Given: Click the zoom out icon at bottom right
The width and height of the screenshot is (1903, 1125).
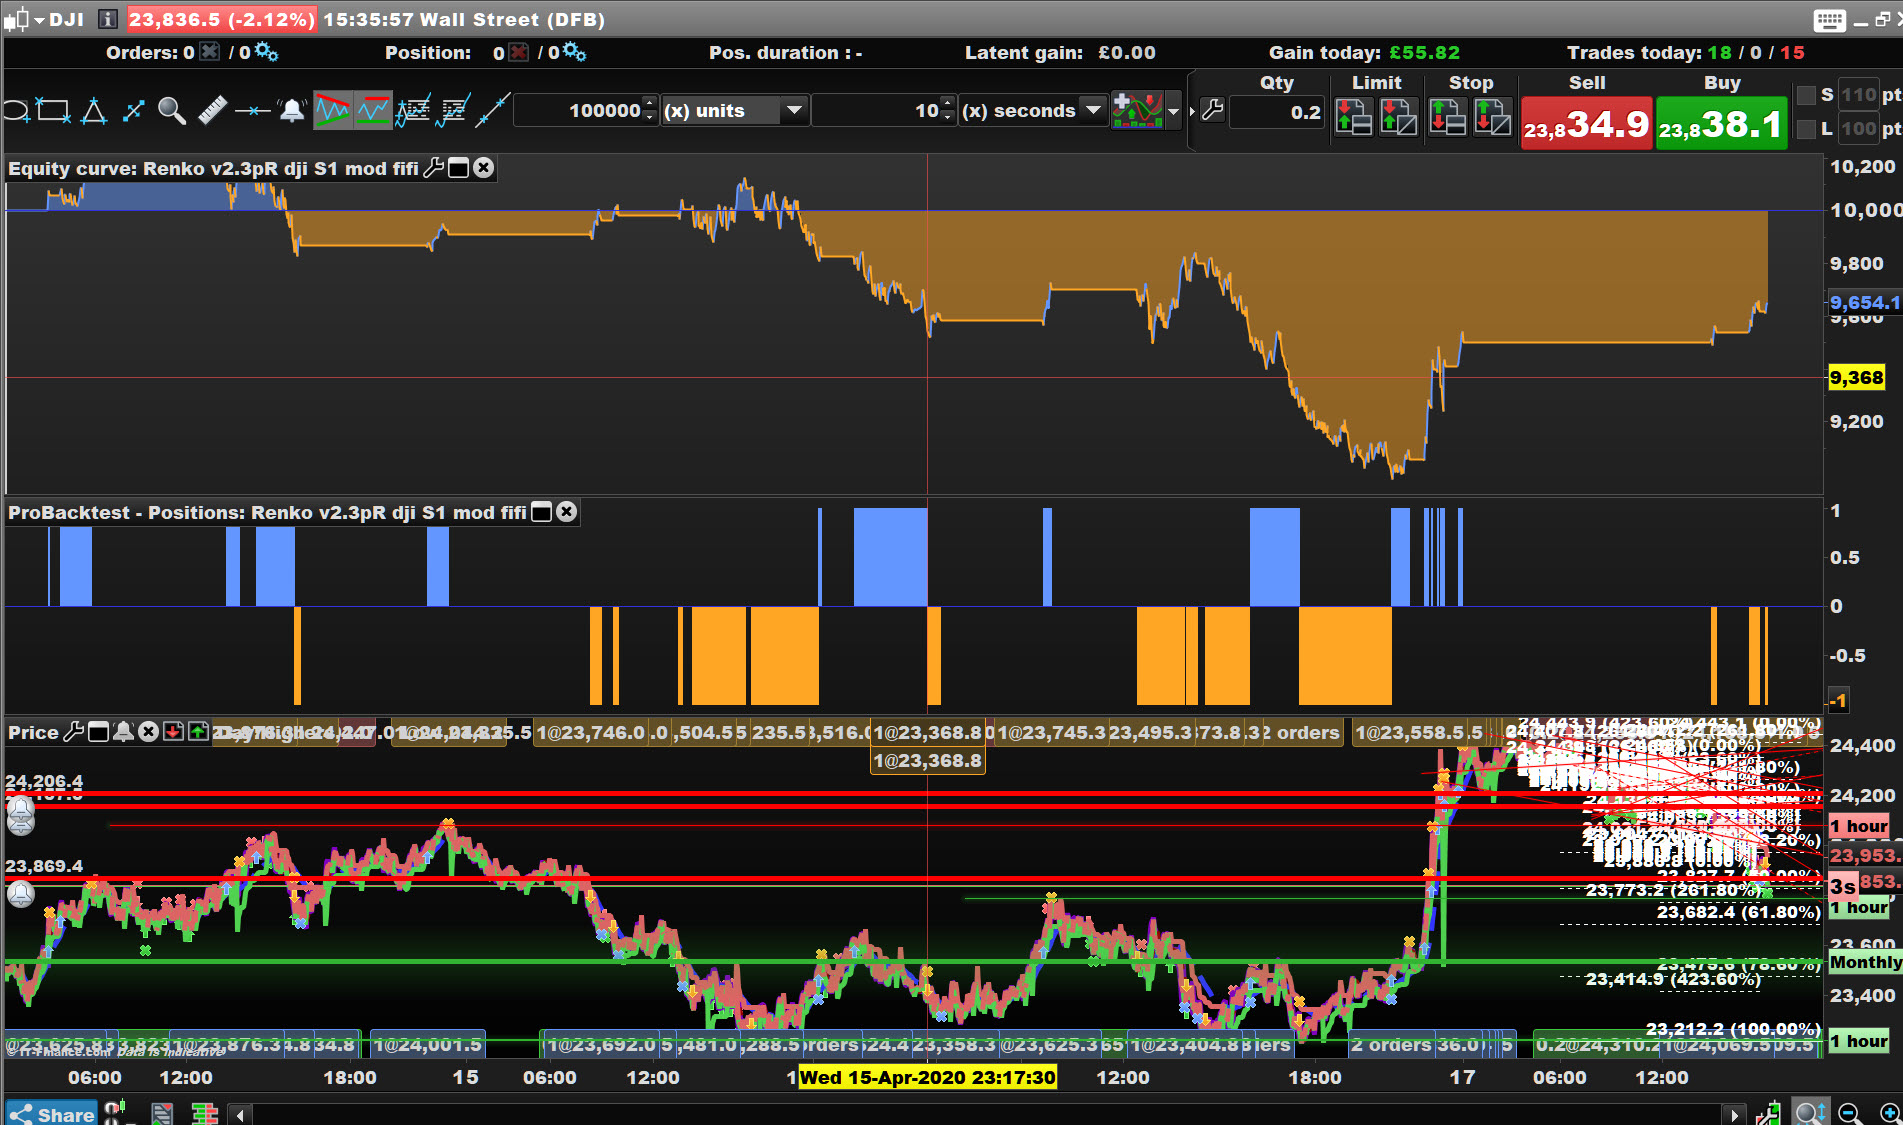Looking at the screenshot, I should (1850, 1113).
